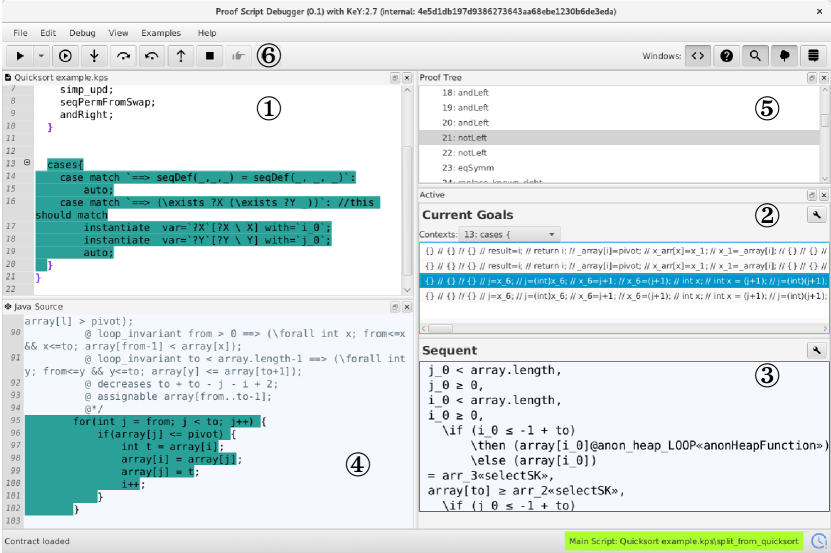831x553 pixels.
Task: Toggle the magnifier inspection window button
Action: click(x=756, y=55)
